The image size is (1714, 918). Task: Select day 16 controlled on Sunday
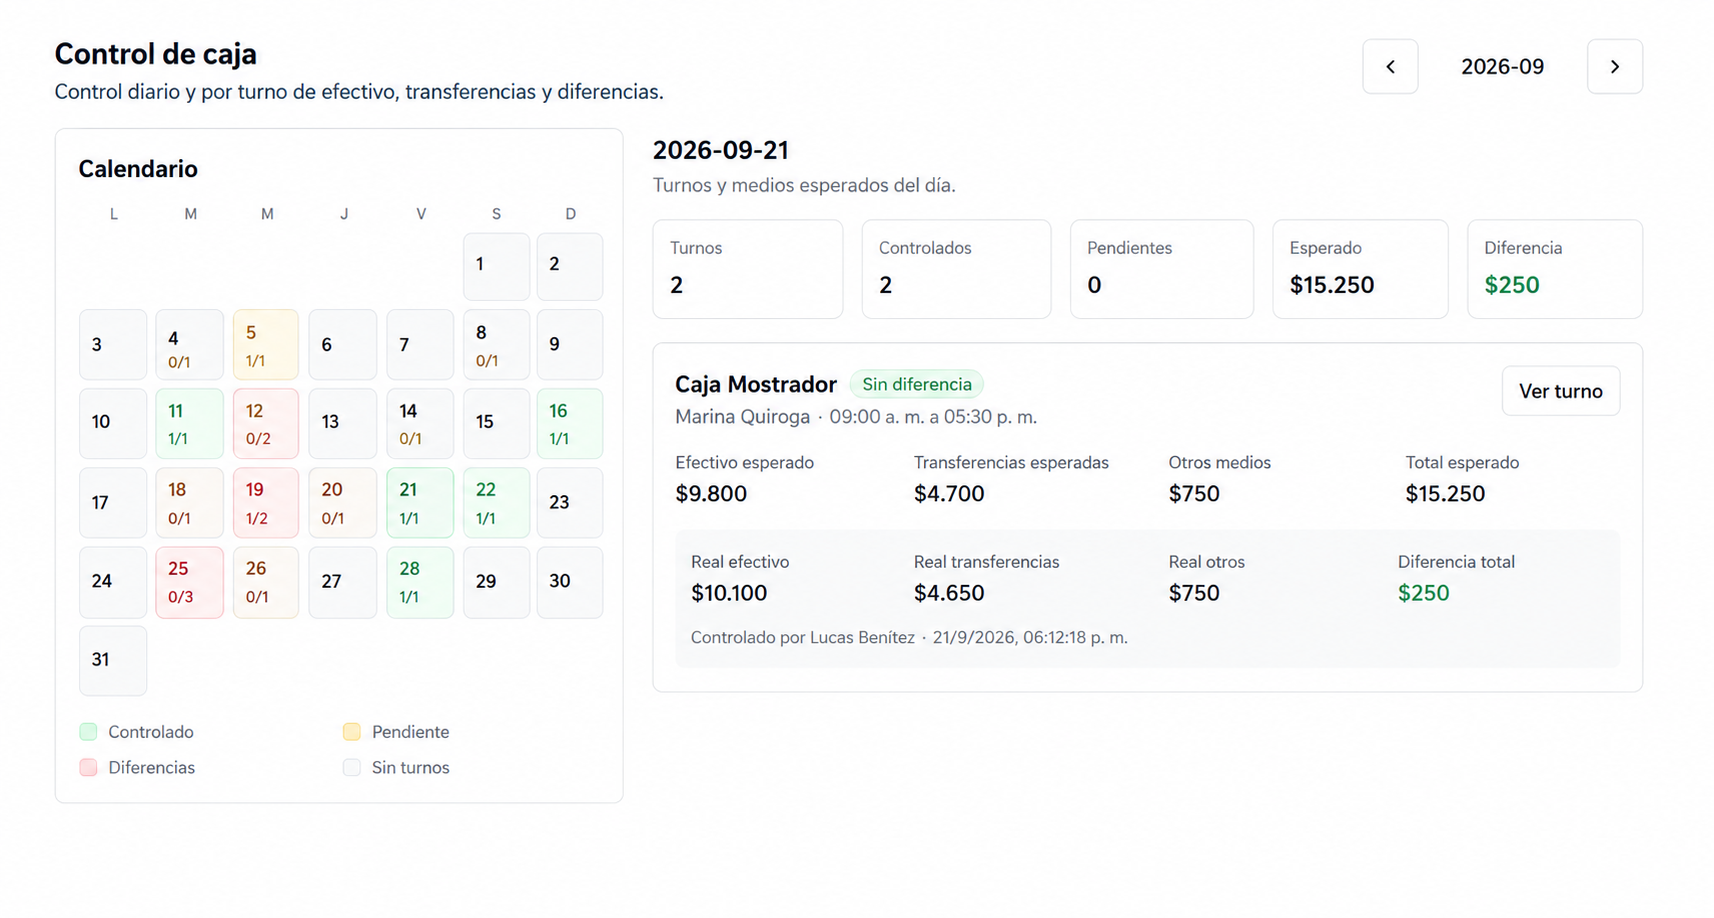click(569, 424)
